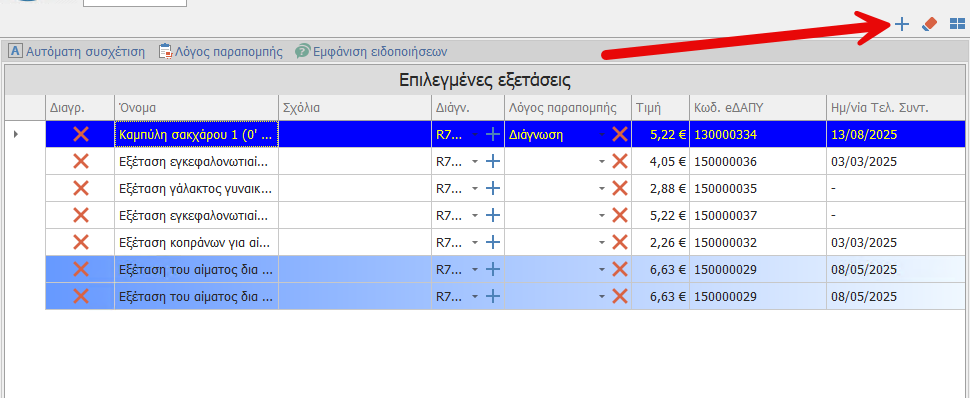The width and height of the screenshot is (970, 398).
Task: Click the Επιλεγμένες εξετάσεις panel title
Action: click(x=484, y=80)
